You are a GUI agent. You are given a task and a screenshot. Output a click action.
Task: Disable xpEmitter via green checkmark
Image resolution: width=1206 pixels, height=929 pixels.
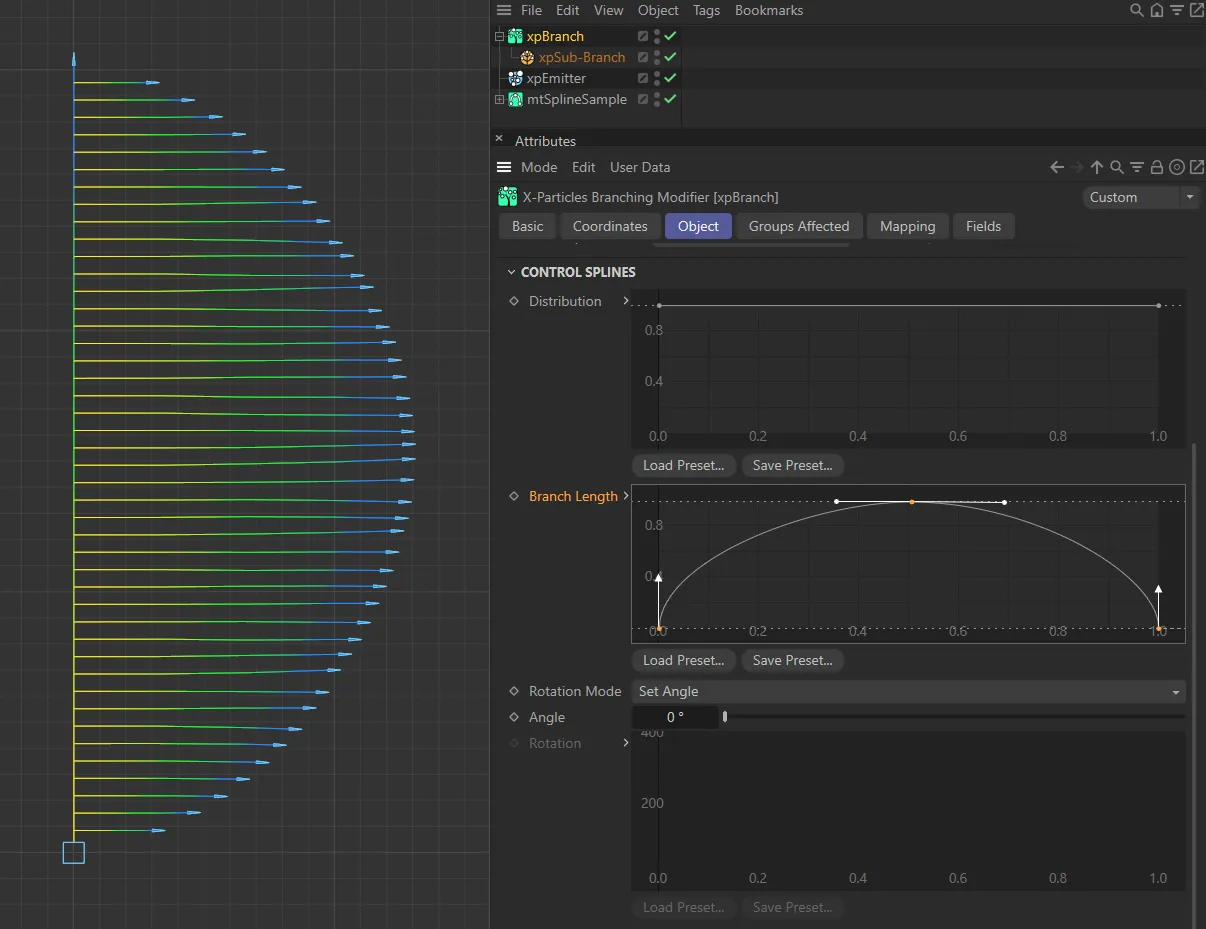[671, 78]
